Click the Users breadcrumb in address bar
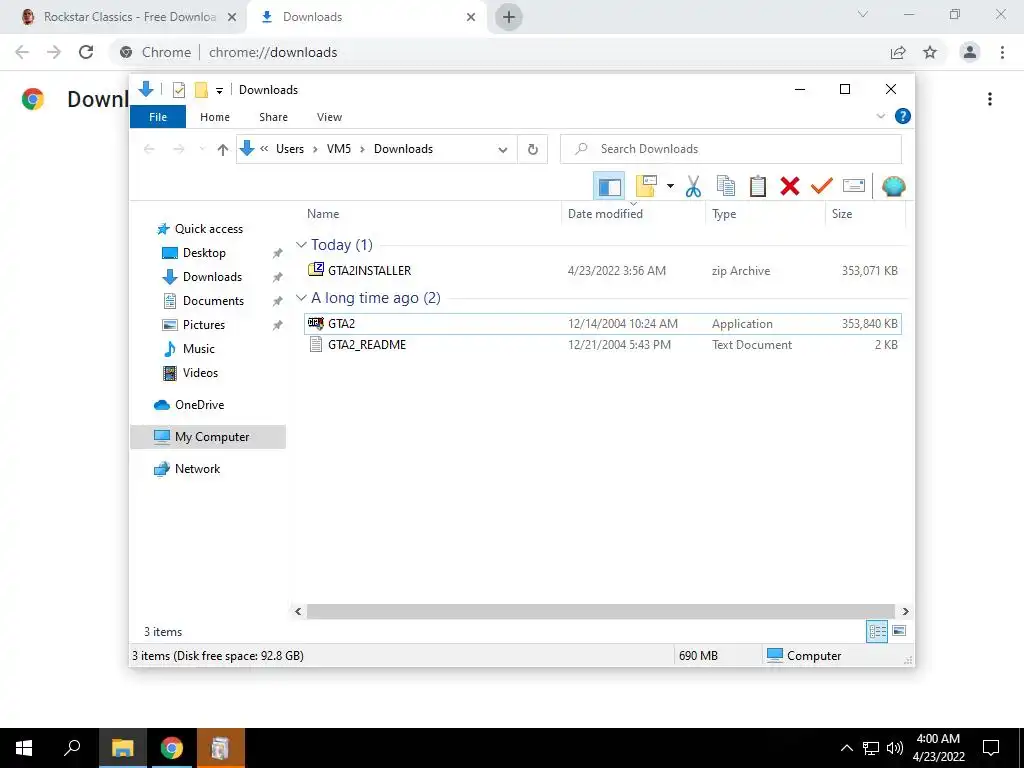 click(x=290, y=149)
